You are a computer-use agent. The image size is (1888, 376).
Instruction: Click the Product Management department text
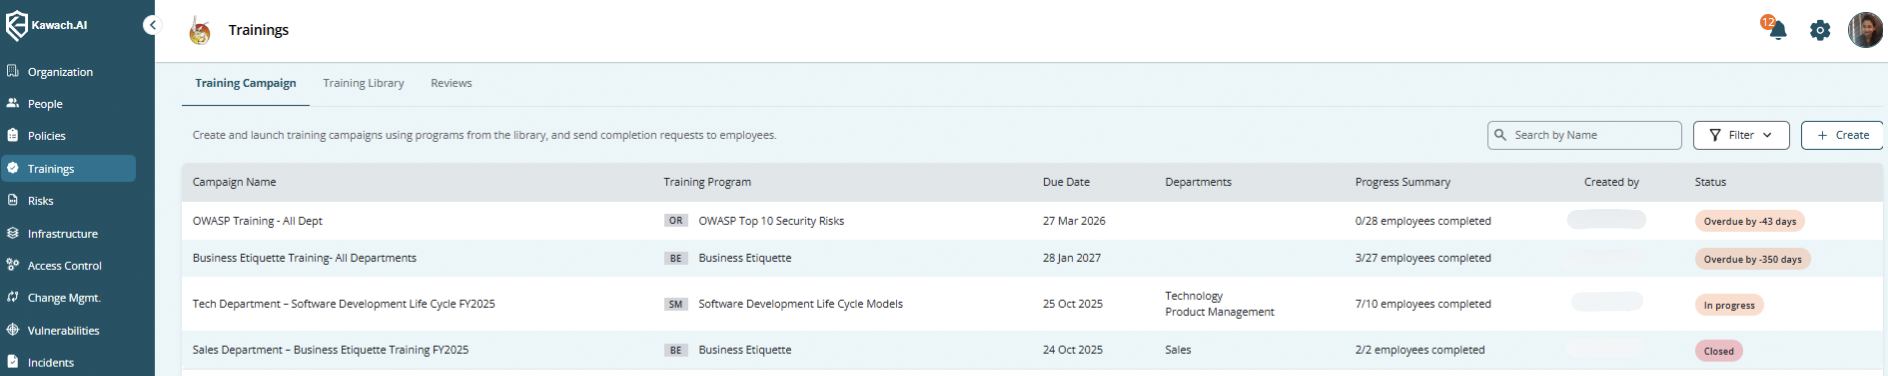pyautogui.click(x=1220, y=312)
